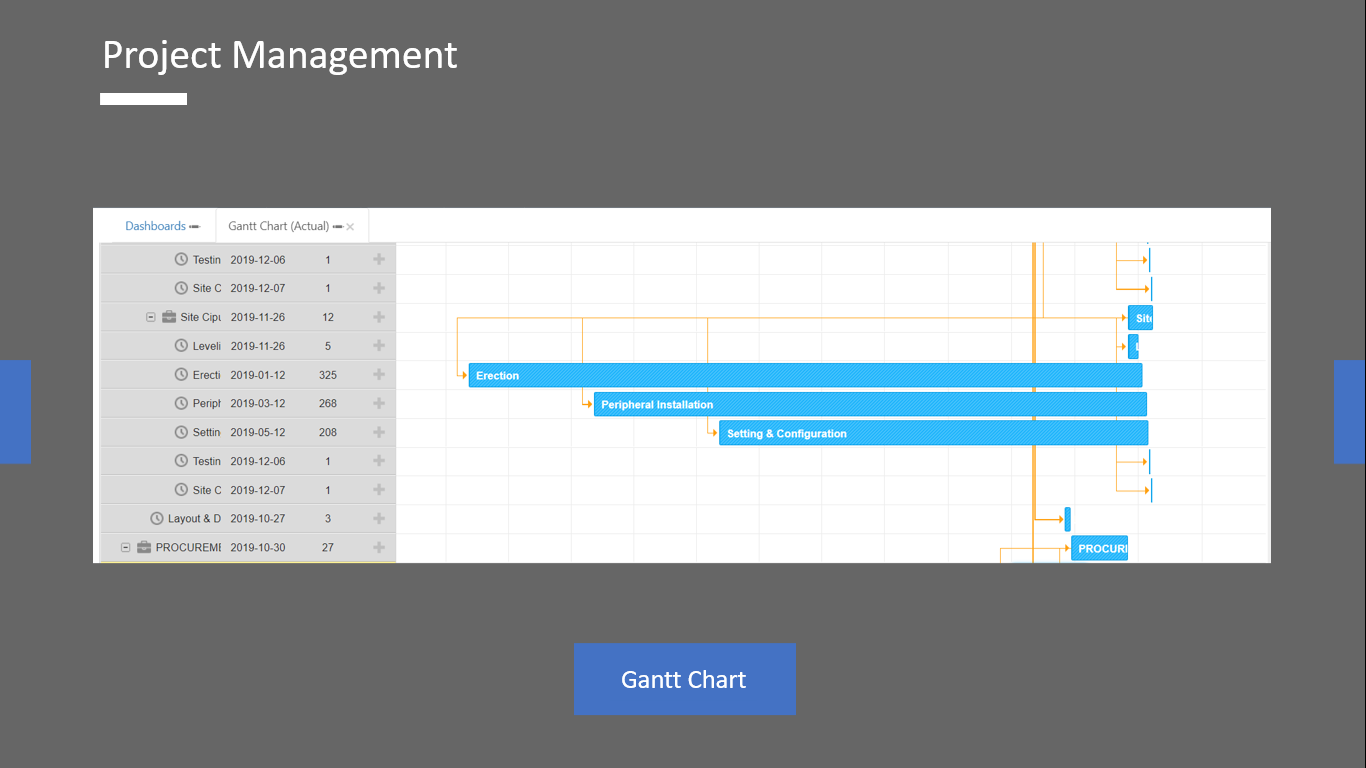
Task: Click the plus icon beside the PROCUREMENT row
Action: [x=379, y=547]
